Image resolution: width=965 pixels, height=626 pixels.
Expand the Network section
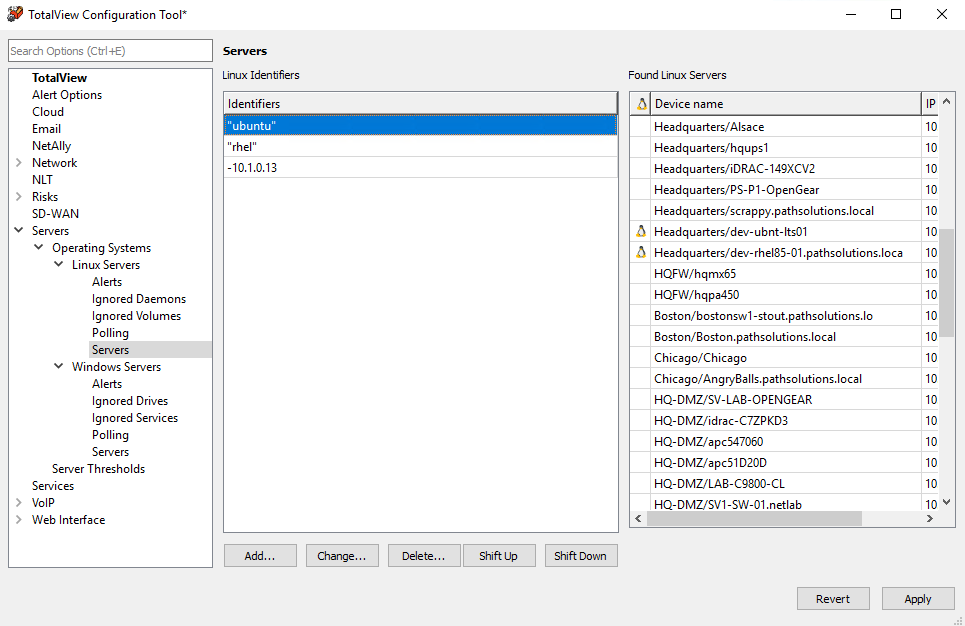click(x=17, y=162)
